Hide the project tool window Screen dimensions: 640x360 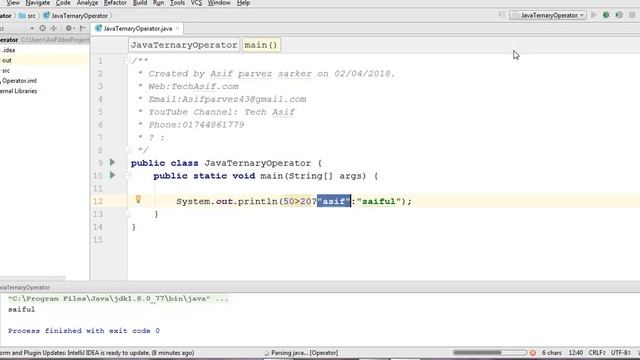(x=82, y=28)
